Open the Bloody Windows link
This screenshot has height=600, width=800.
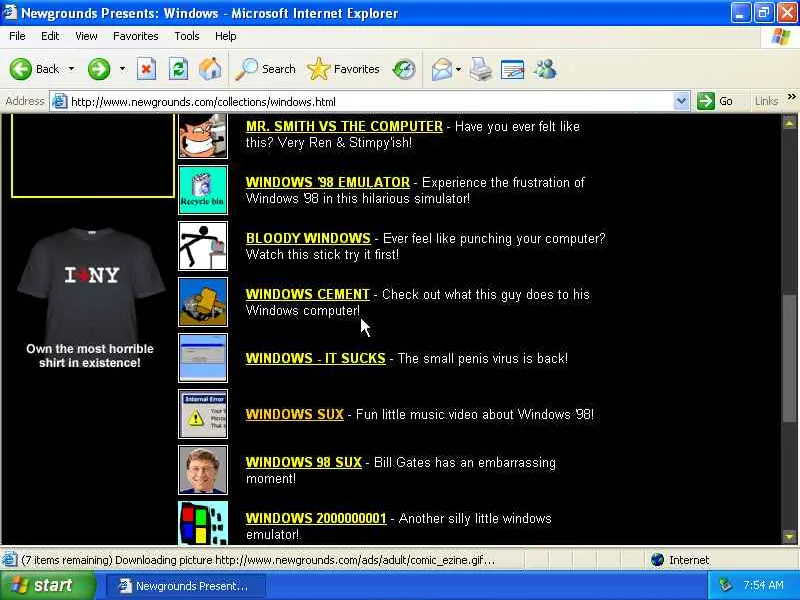(x=308, y=238)
